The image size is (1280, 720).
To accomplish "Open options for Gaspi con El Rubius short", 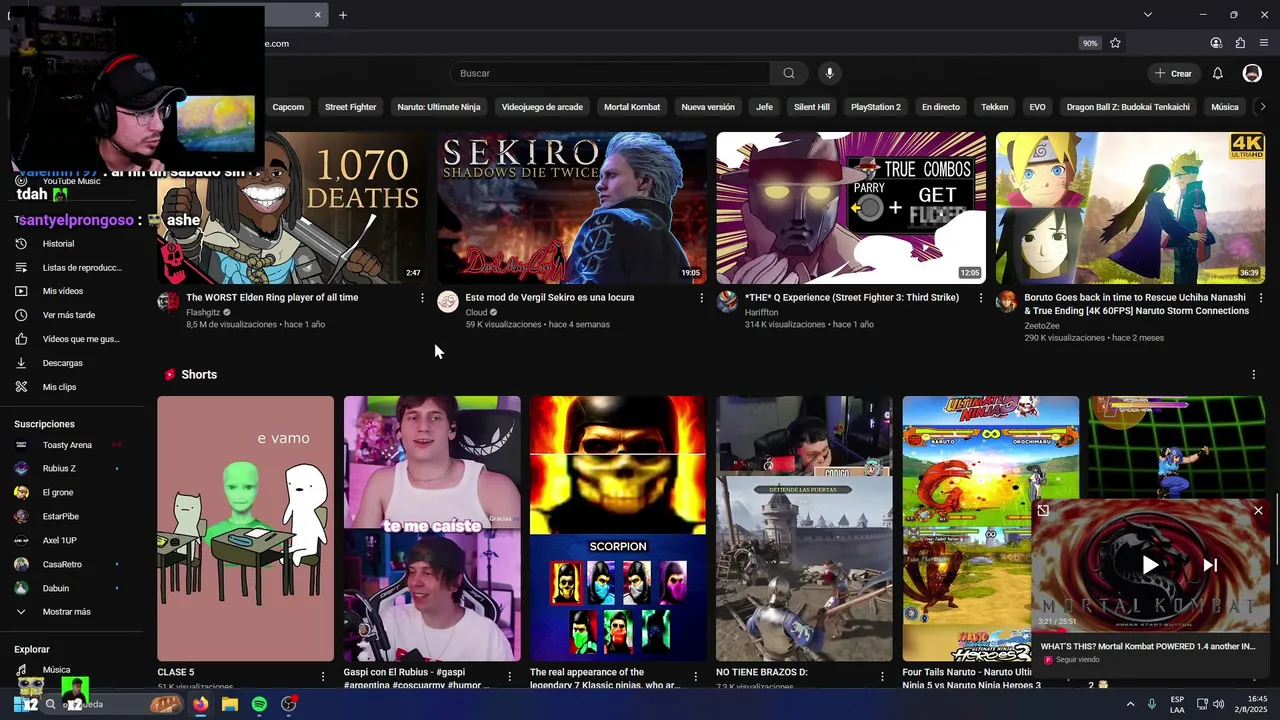I will (x=509, y=677).
